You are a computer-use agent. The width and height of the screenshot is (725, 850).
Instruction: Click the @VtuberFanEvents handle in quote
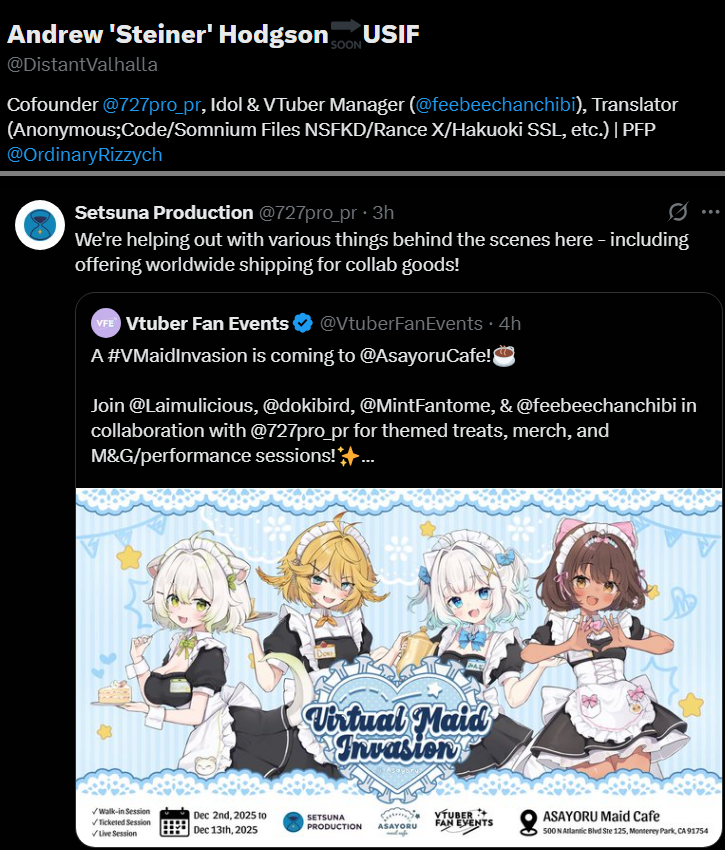point(401,324)
